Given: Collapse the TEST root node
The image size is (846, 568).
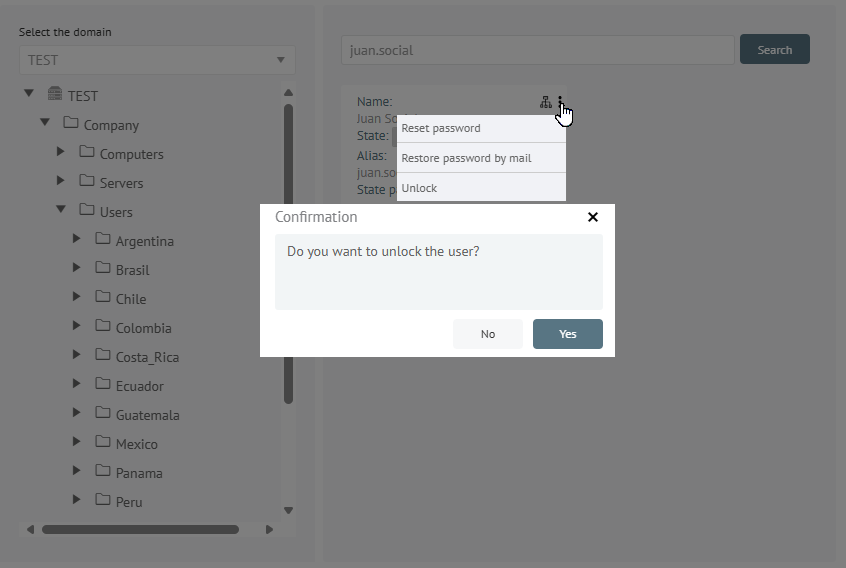Looking at the screenshot, I should click(x=29, y=94).
